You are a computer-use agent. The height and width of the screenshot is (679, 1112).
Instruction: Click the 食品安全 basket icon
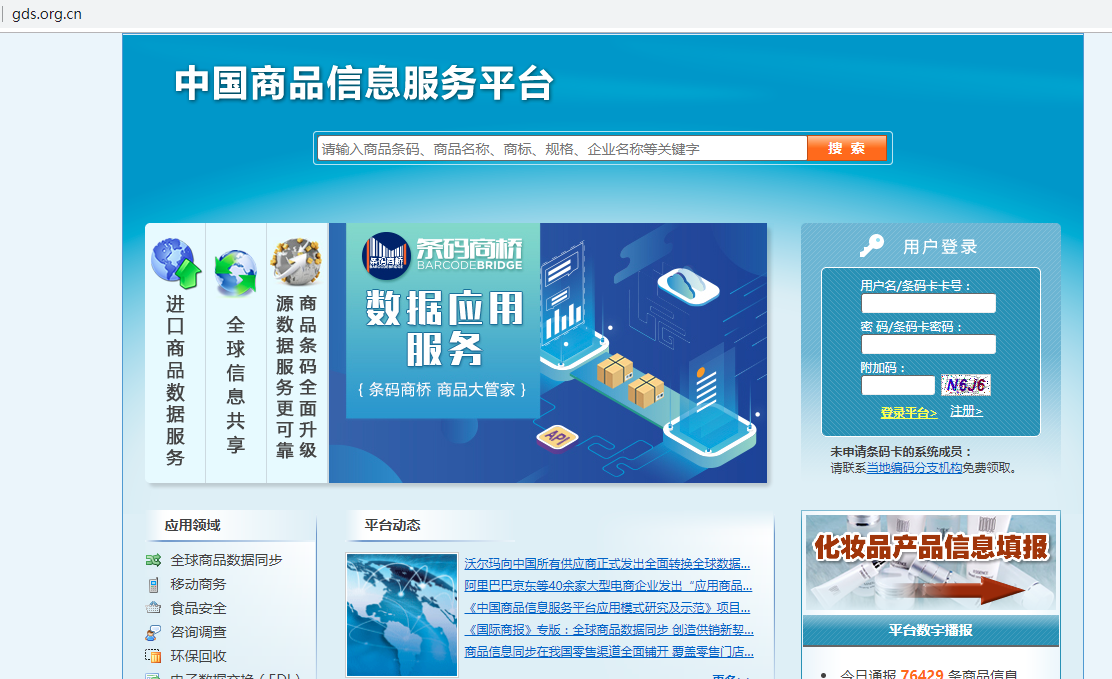(x=153, y=608)
